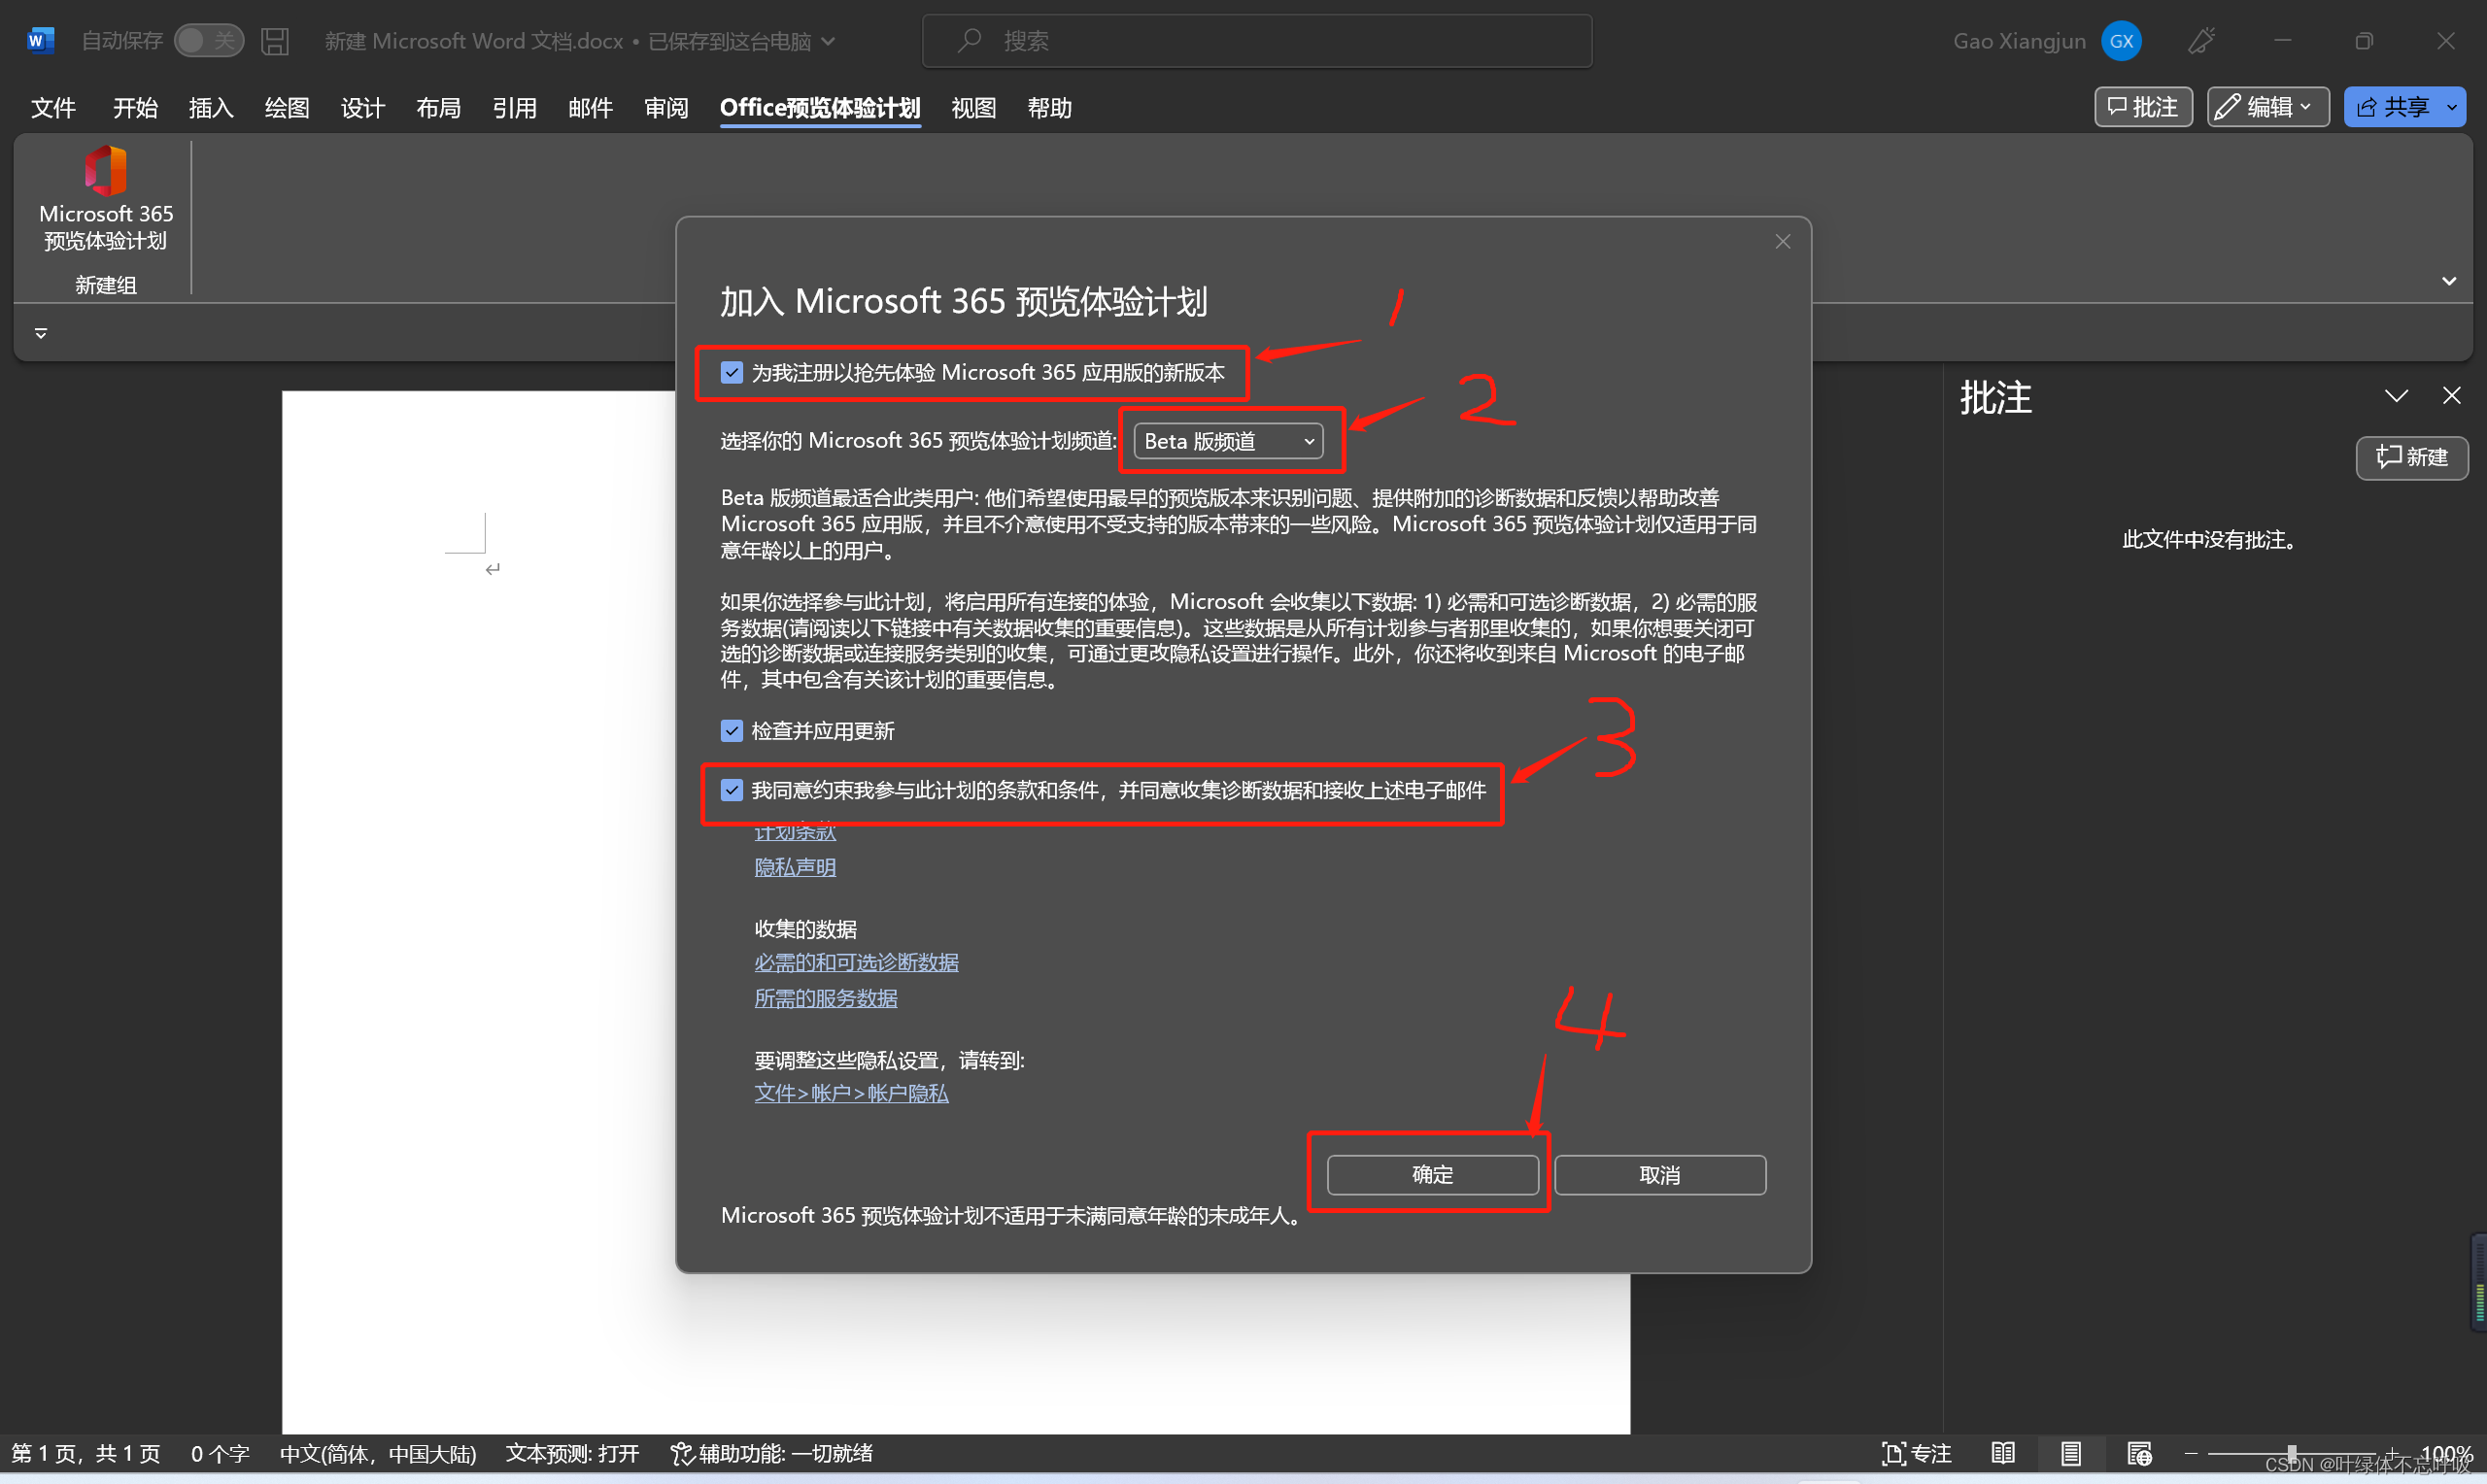Toggle the 自动保存 switch

[208, 41]
